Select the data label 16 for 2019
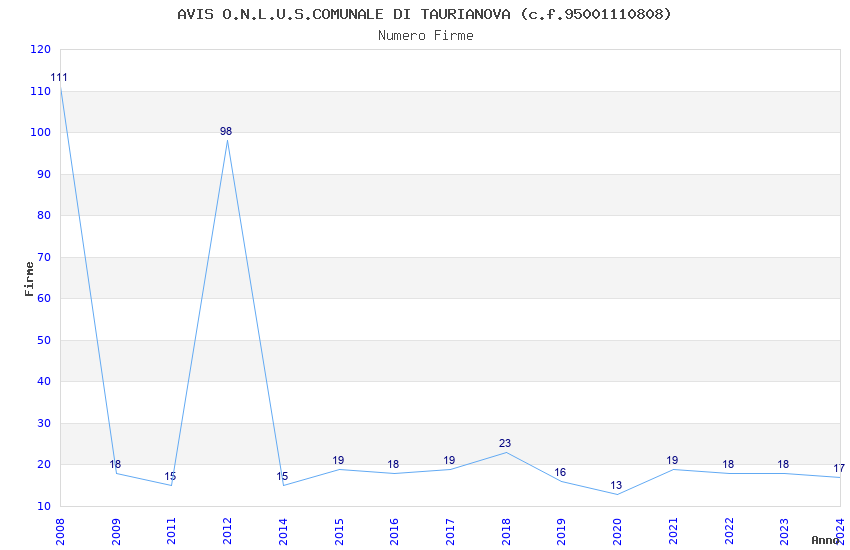 point(561,473)
